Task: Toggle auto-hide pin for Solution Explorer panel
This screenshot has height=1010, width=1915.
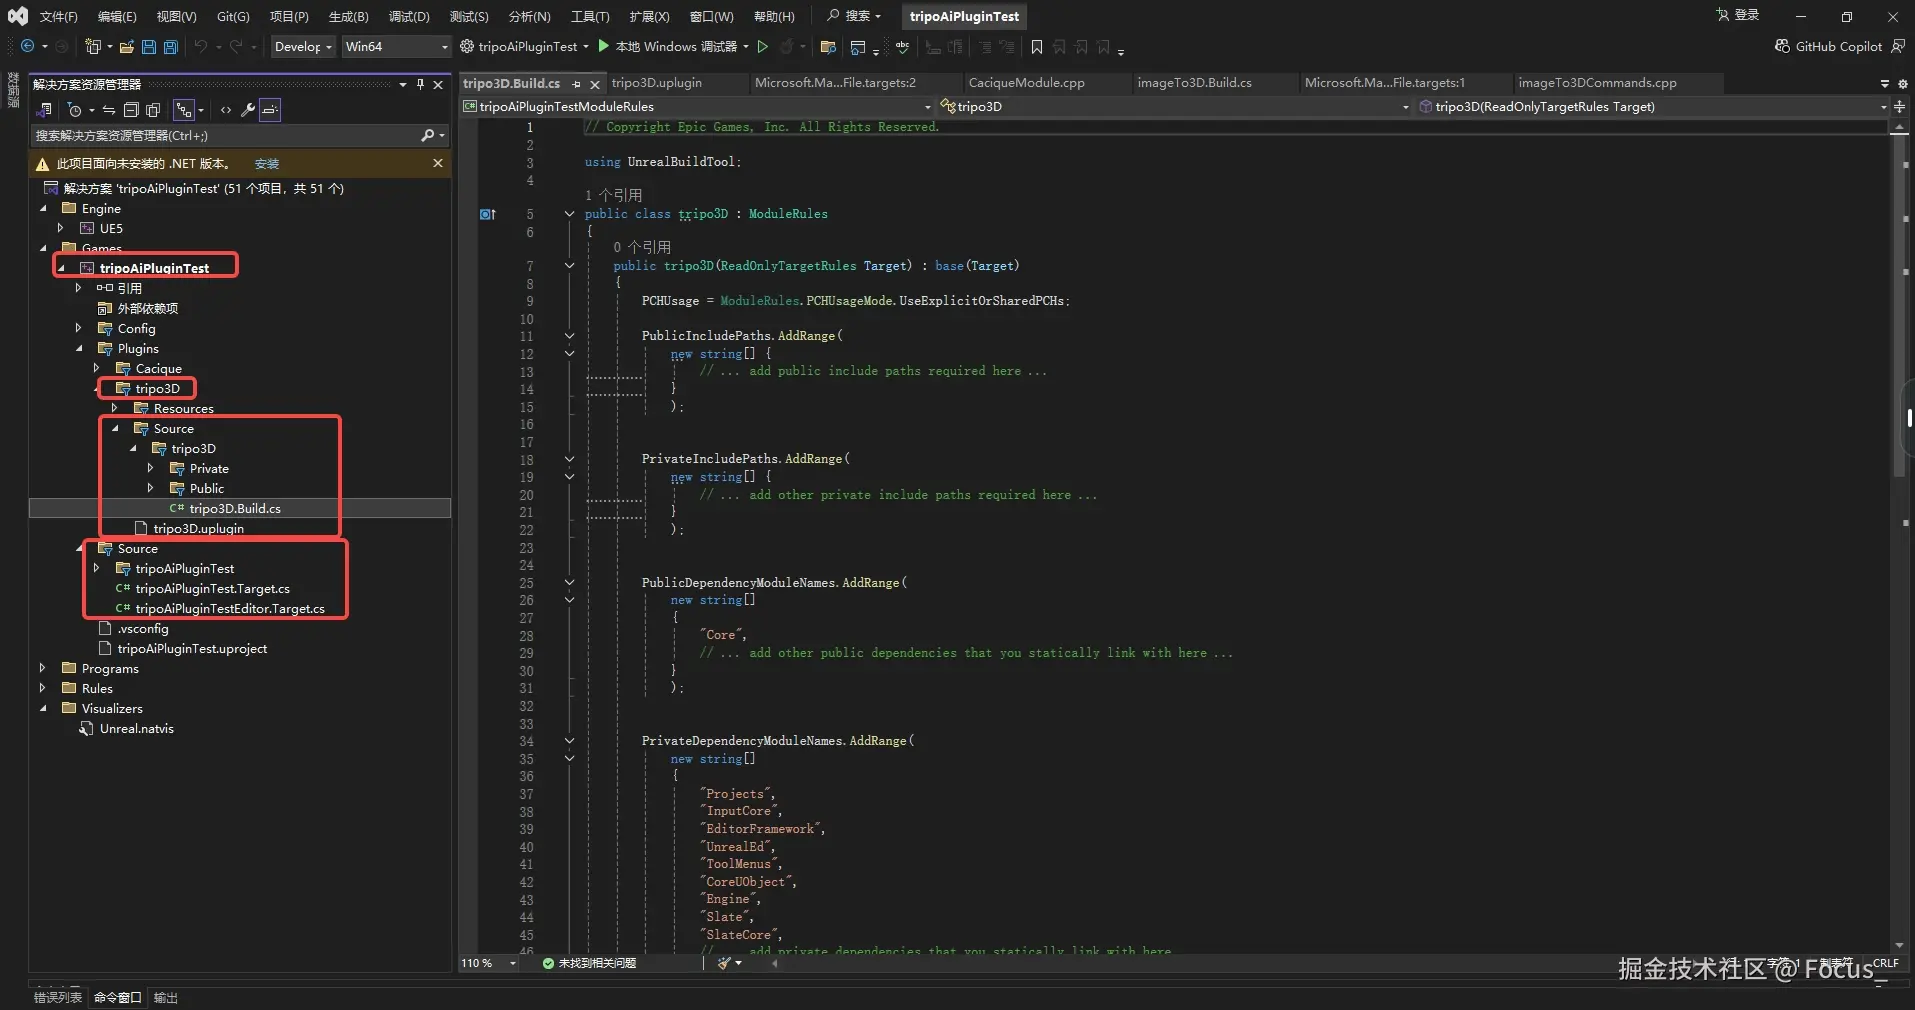Action: coord(420,85)
